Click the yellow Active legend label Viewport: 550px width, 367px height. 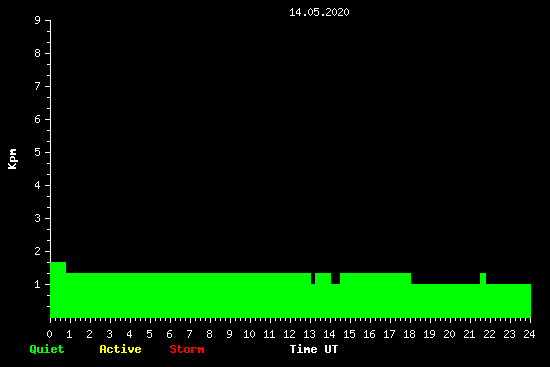click(x=120, y=349)
